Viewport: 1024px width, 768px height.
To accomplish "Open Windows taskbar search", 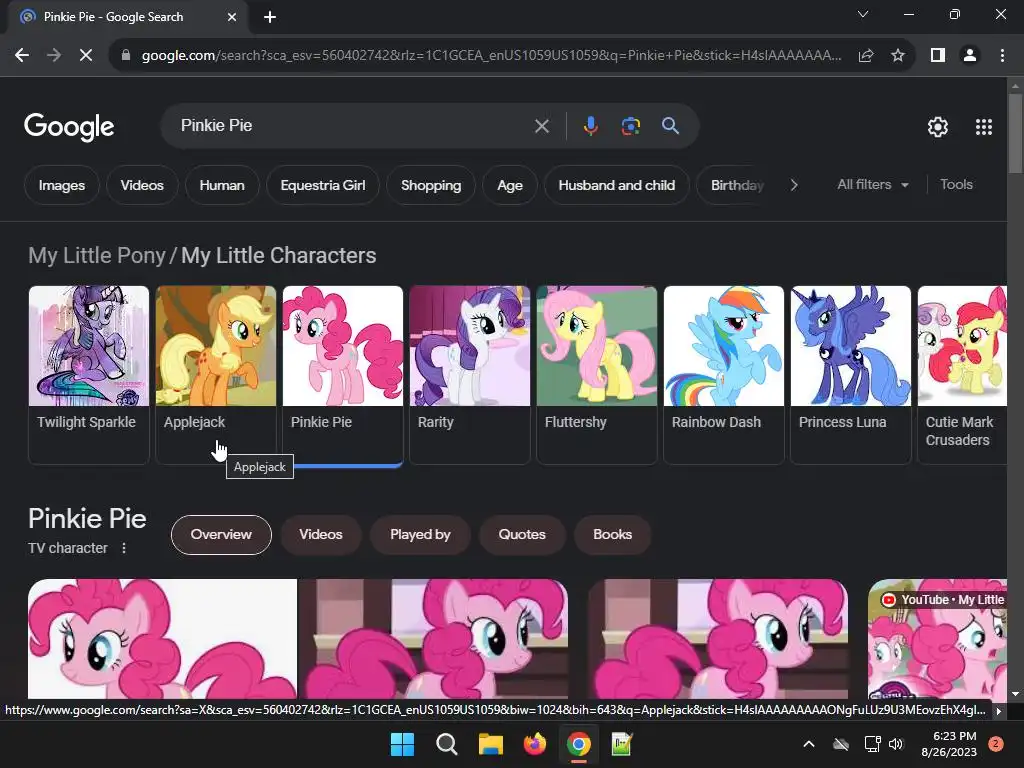I will 447,744.
